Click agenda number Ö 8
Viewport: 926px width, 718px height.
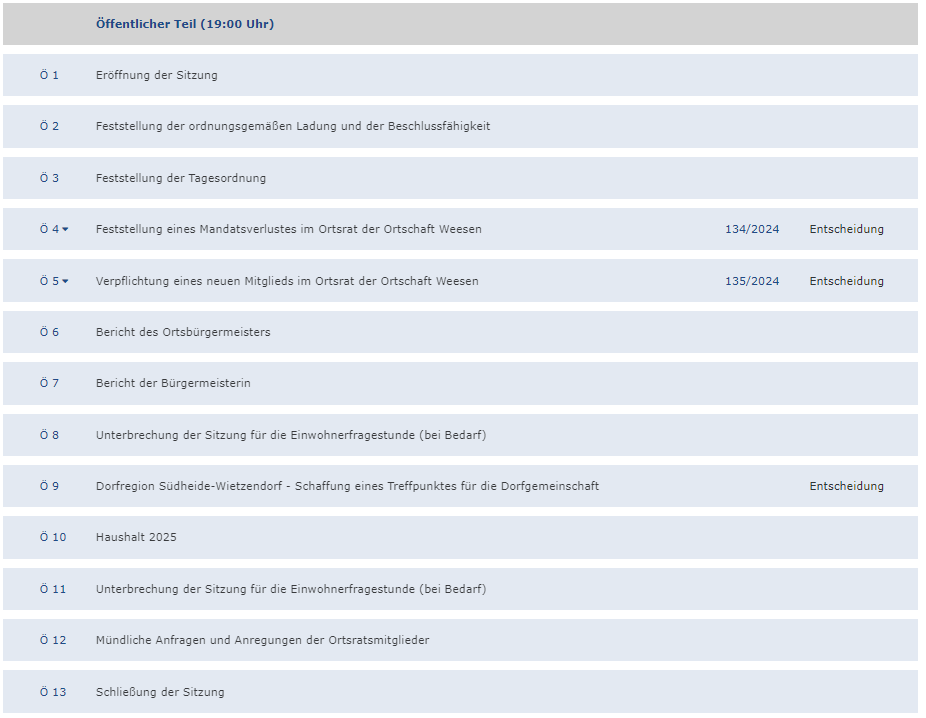49,436
